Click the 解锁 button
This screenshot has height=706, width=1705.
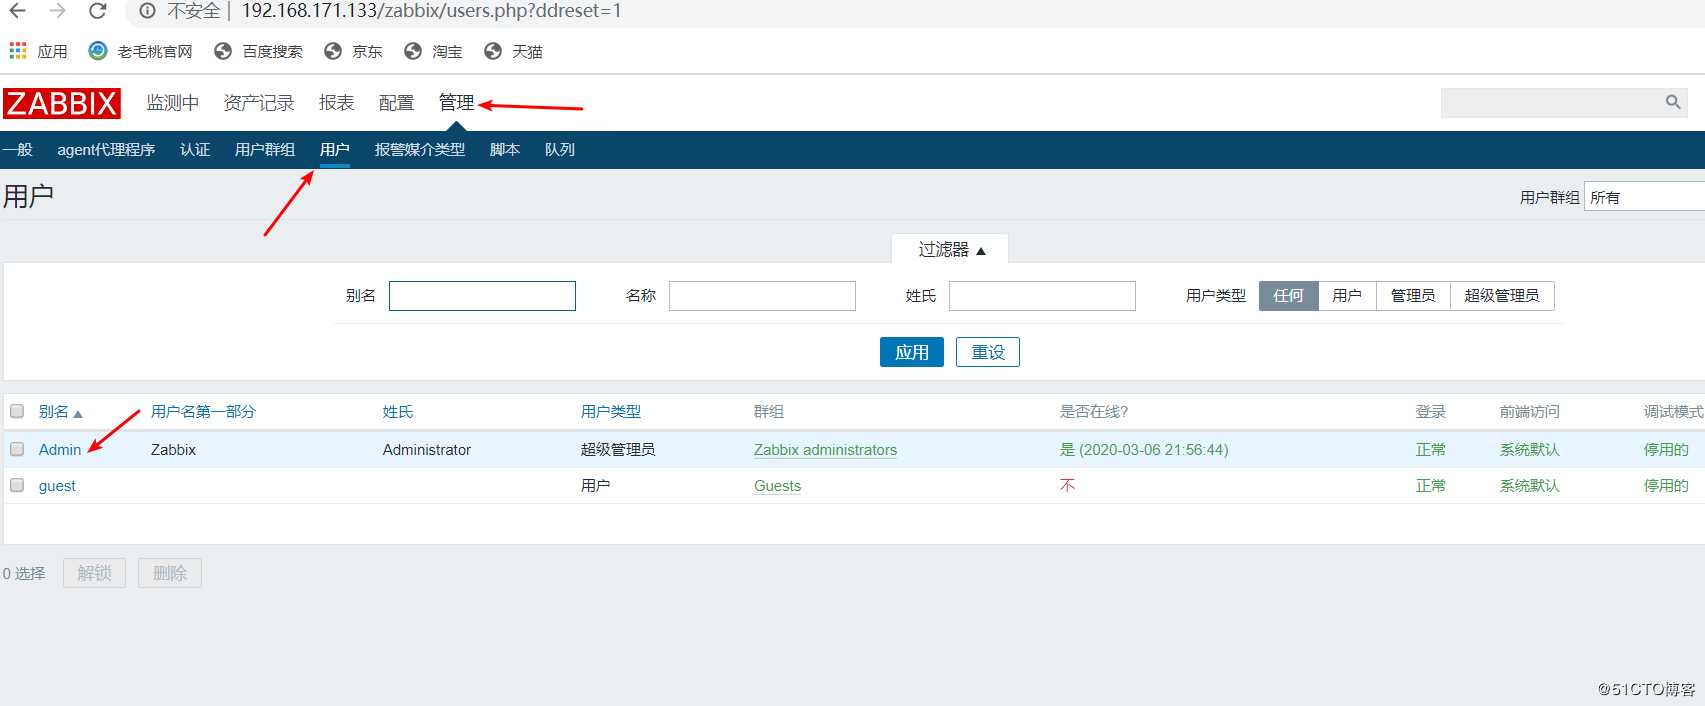click(94, 573)
